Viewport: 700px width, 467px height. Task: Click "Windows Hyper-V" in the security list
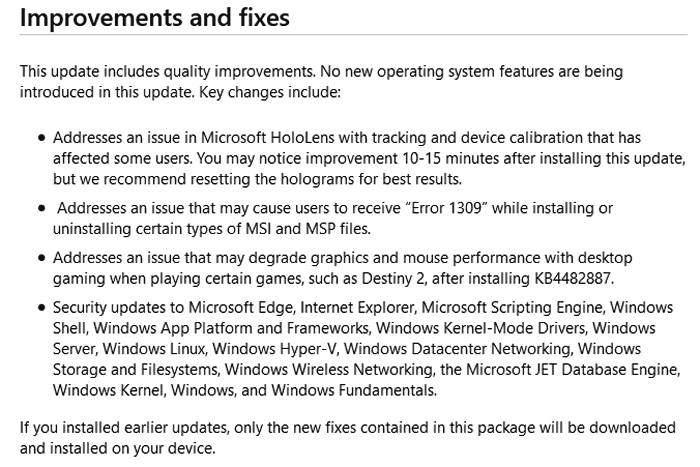(x=273, y=349)
